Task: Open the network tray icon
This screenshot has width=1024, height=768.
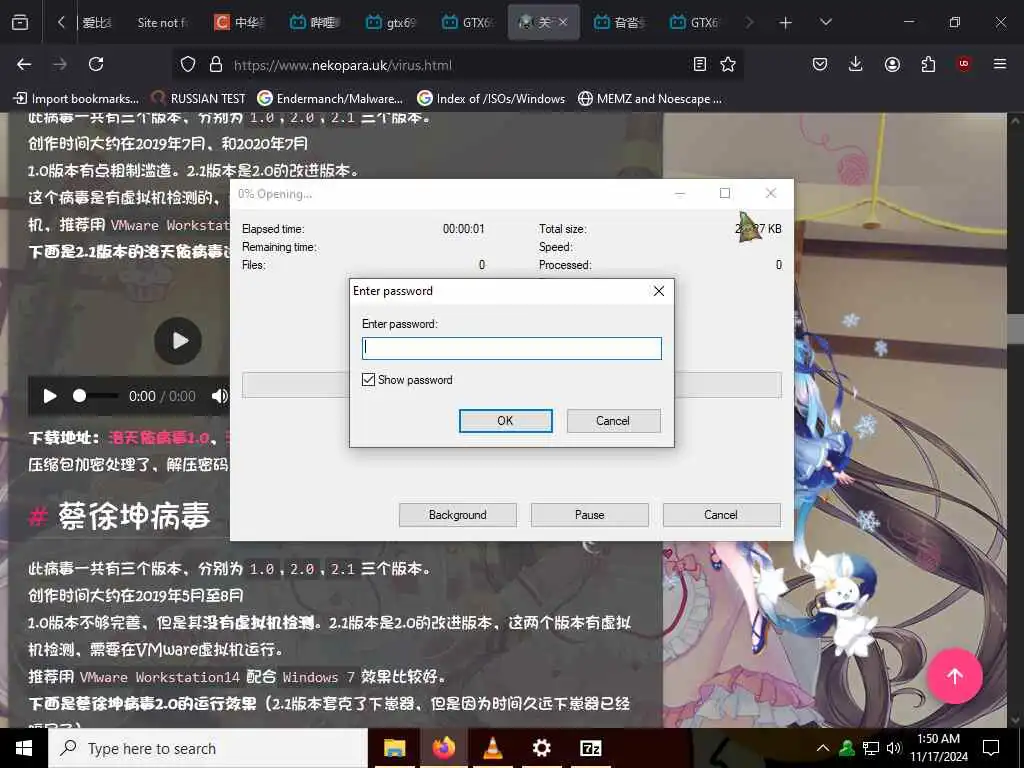Action: click(871, 748)
